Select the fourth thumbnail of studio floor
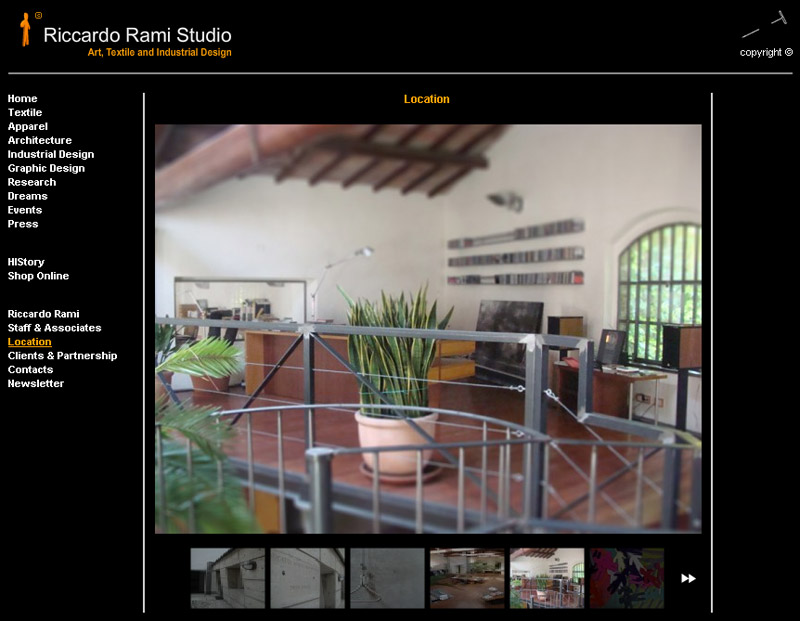The width and height of the screenshot is (800, 621). point(467,578)
